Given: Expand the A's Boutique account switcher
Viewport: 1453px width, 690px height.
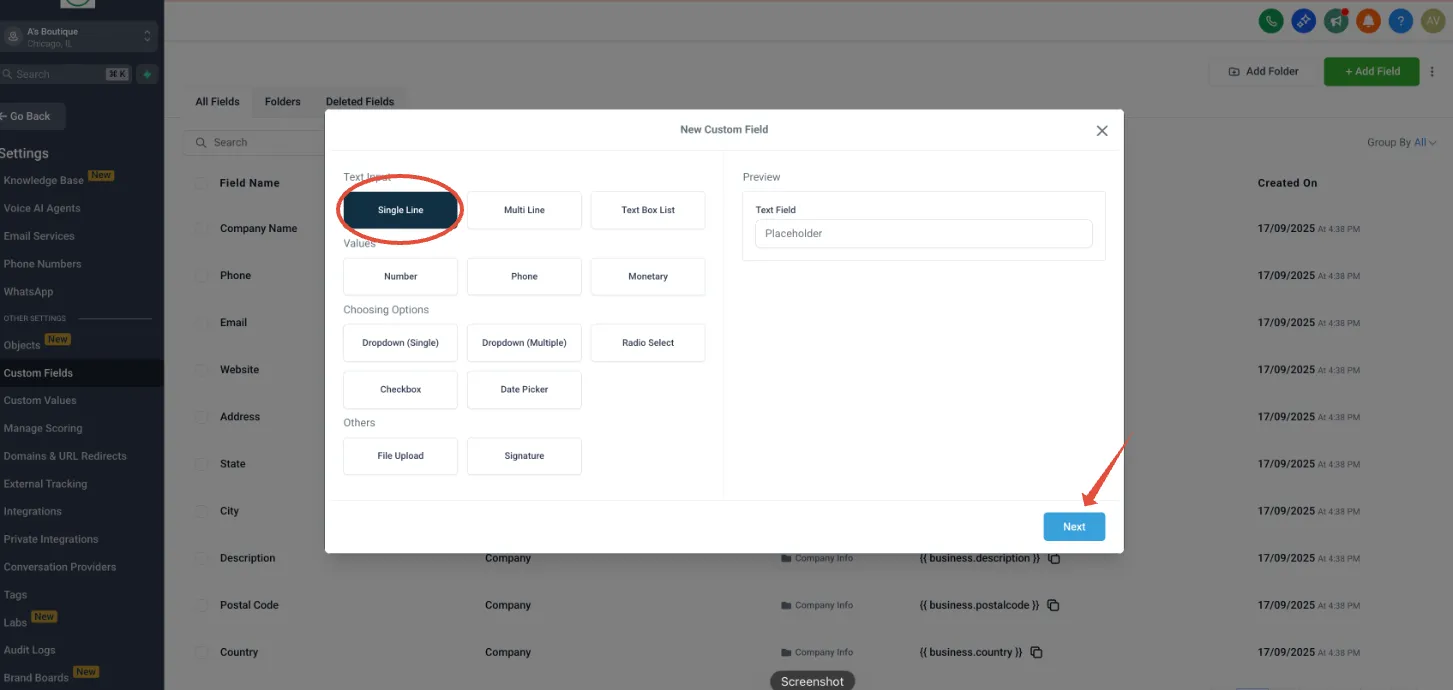Looking at the screenshot, I should coord(79,36).
